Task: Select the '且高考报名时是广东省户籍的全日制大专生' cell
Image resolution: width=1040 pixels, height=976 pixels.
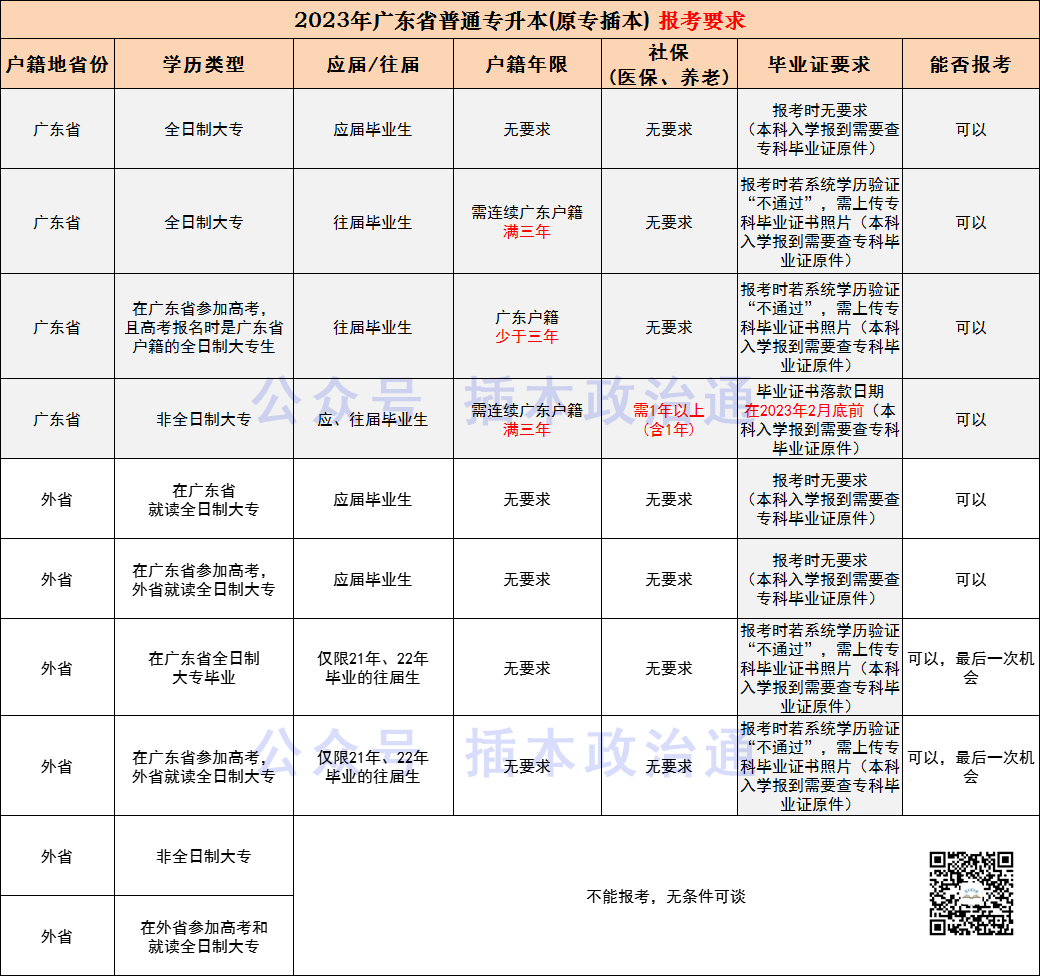Action: pos(204,327)
